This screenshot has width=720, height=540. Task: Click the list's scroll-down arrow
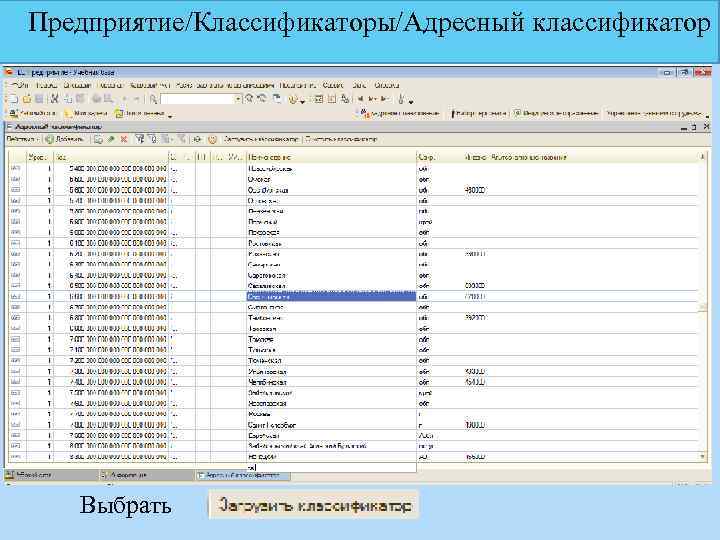[703, 456]
